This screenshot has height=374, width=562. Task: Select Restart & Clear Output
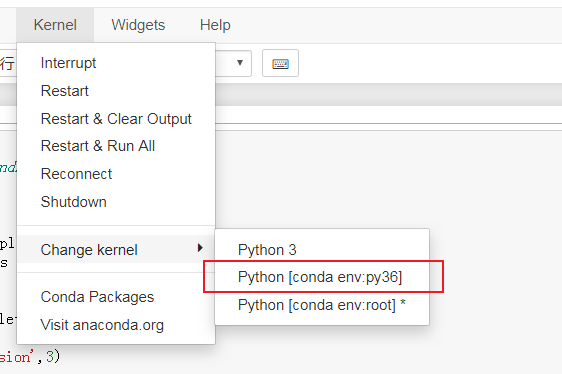click(116, 119)
